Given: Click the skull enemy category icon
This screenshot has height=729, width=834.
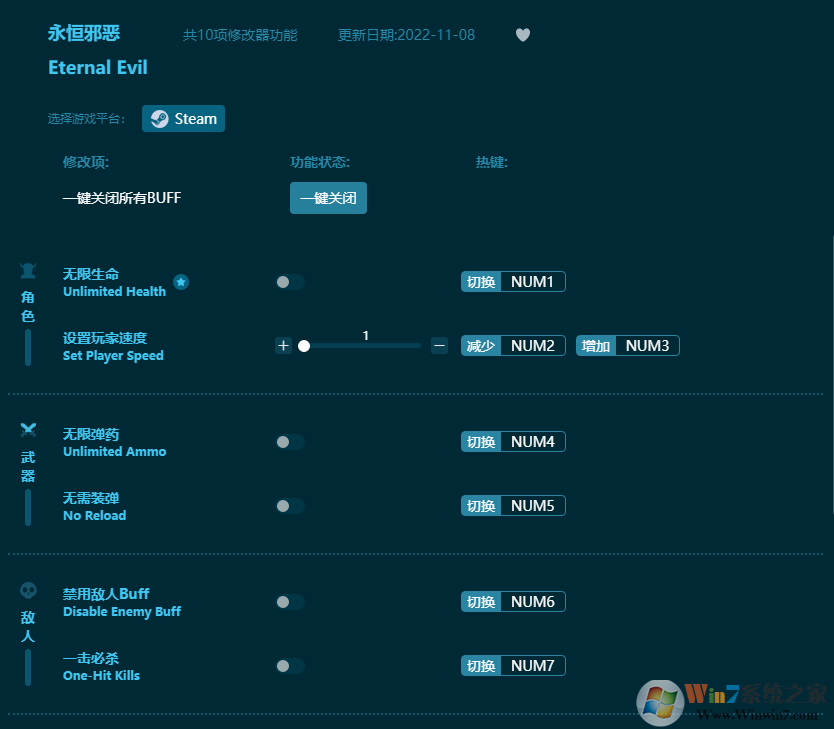Looking at the screenshot, I should tap(28, 590).
